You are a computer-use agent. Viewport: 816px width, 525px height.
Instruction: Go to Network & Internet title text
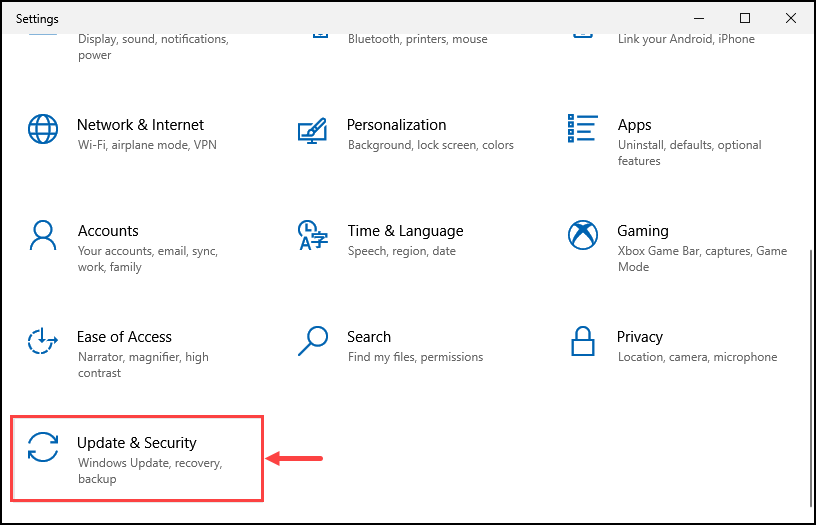[x=141, y=125]
